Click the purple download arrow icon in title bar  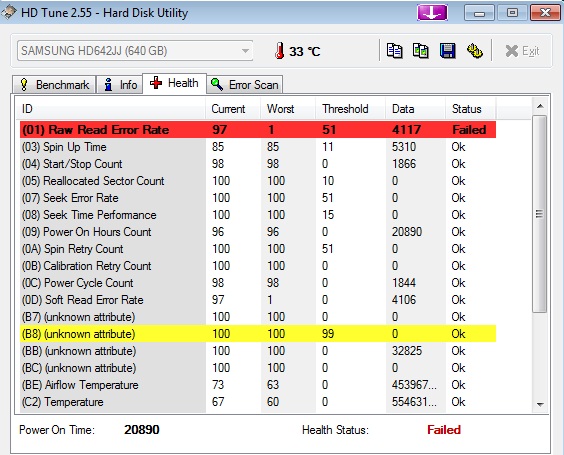pyautogui.click(x=432, y=13)
